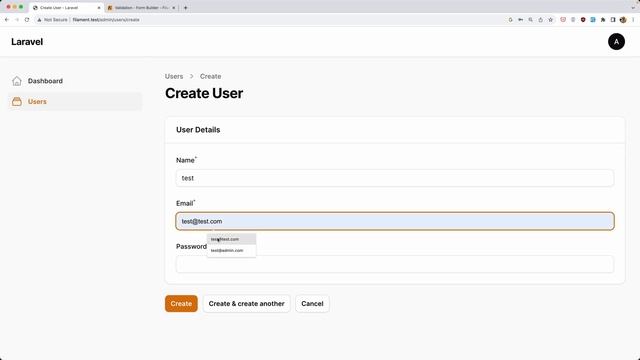Click the Not Secure warning icon
640x360 pixels.
40,20
